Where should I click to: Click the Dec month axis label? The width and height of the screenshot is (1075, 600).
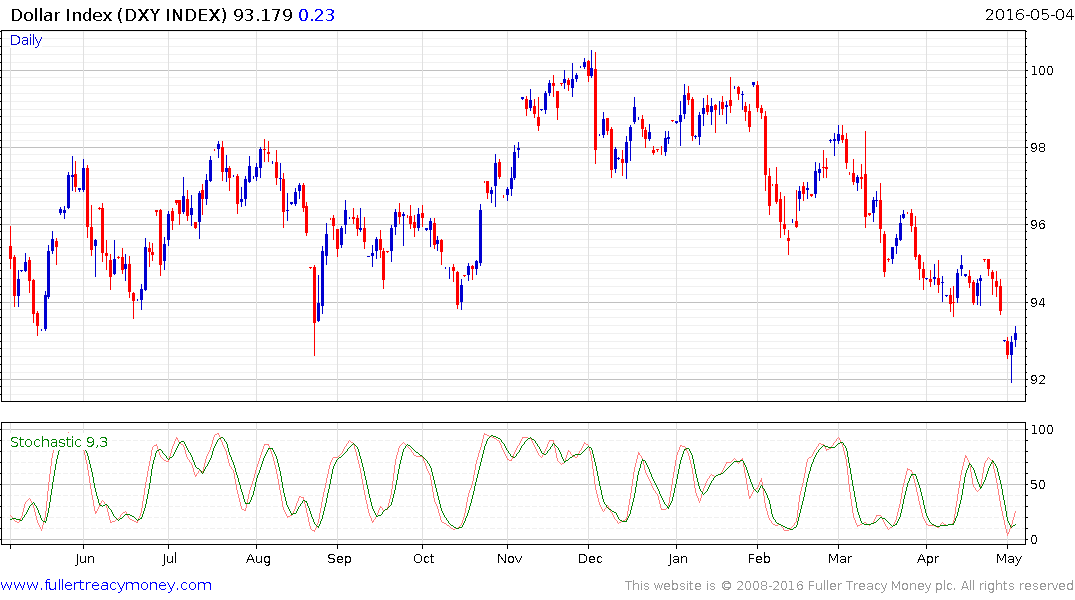coord(590,559)
